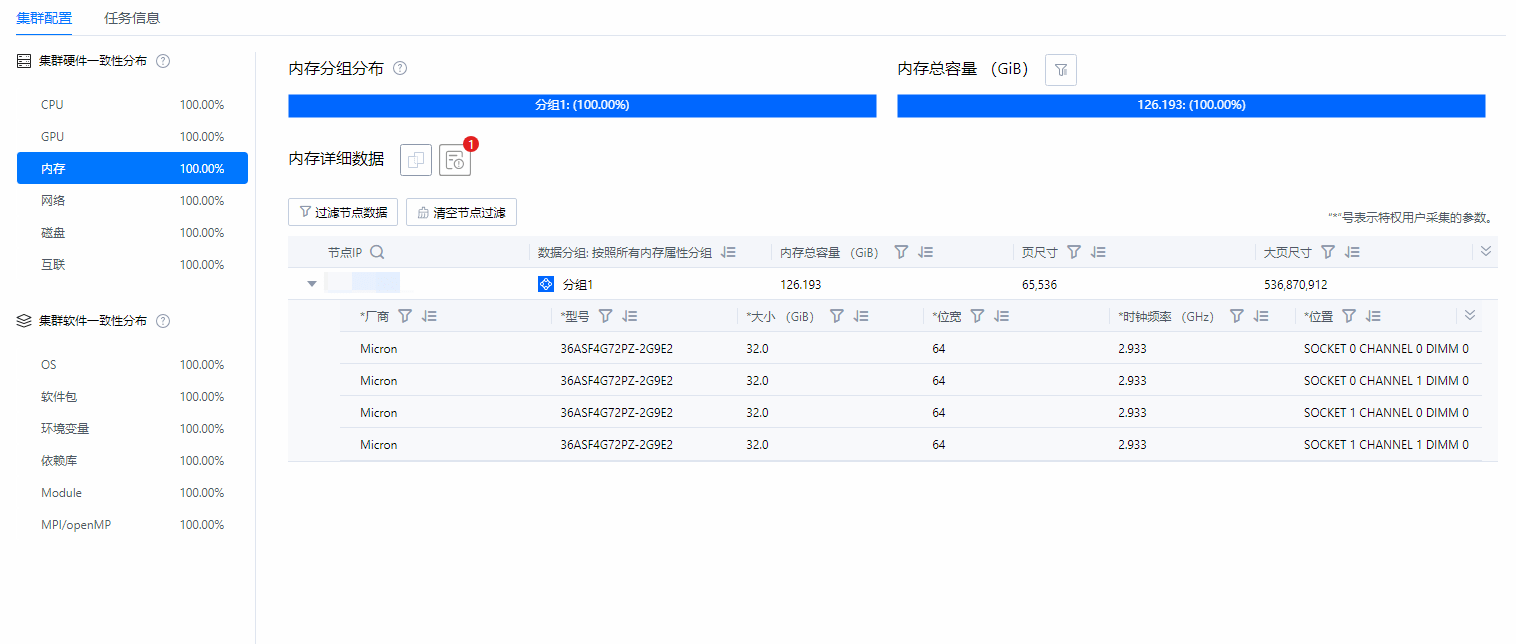Click the 分组1 label in the table row
This screenshot has height=644, width=1516.
[578, 285]
